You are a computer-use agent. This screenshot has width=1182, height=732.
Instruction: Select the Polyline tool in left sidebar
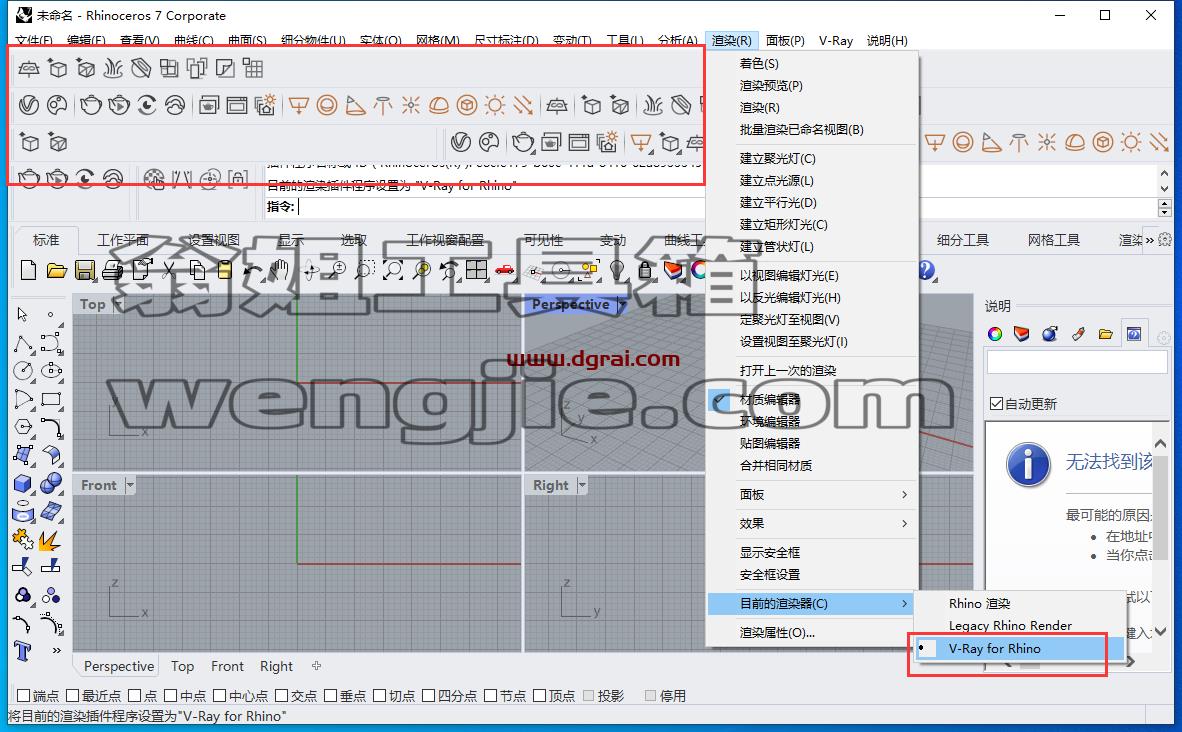pyautogui.click(x=23, y=345)
